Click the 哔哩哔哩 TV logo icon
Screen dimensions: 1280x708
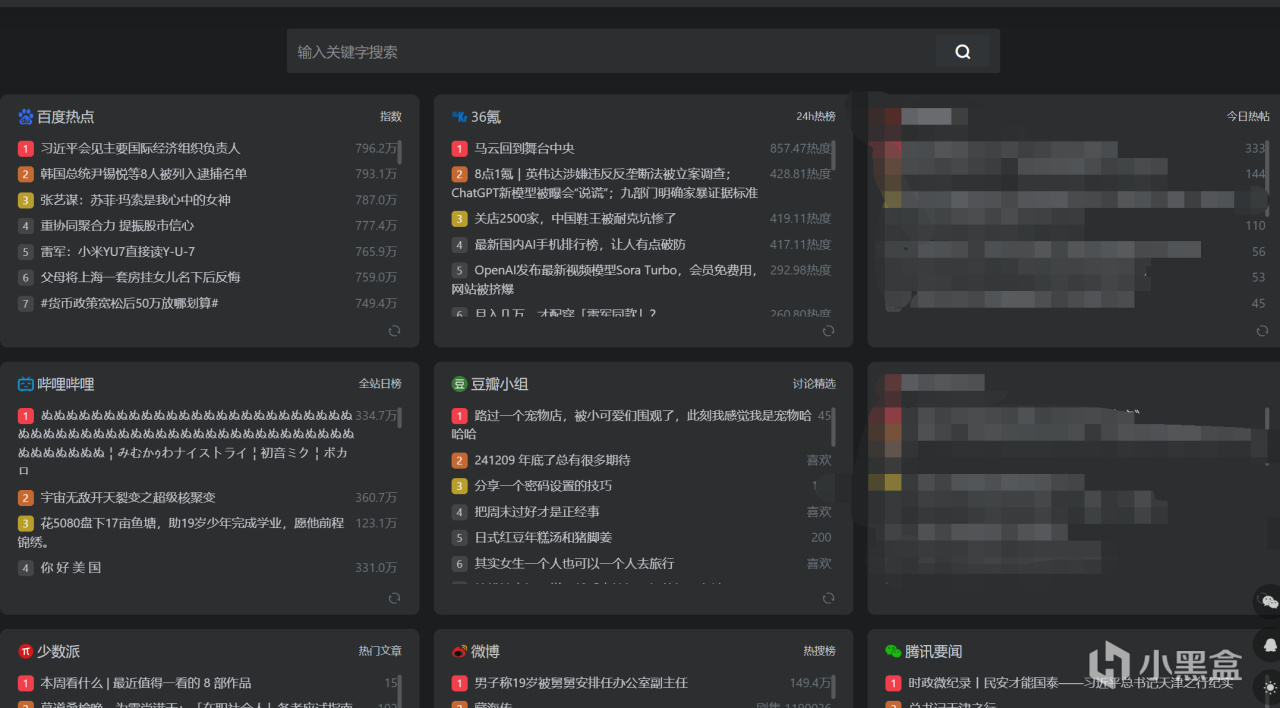[26, 384]
